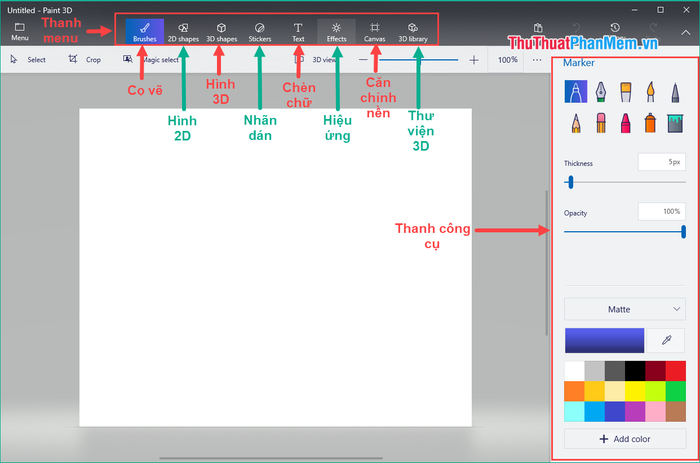Click the canvas vertical scrollbar
Screen dimensions: 700x463
coord(546,263)
